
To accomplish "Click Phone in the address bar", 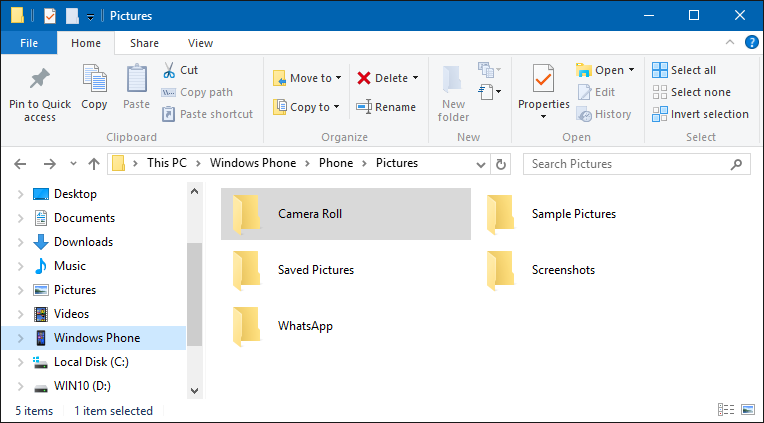I will click(336, 163).
